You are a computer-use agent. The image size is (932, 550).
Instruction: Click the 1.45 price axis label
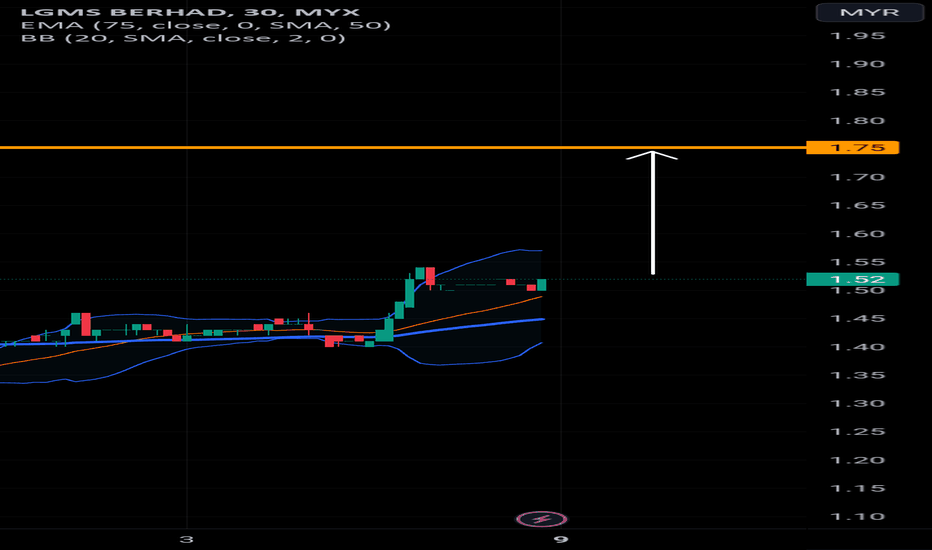tap(857, 319)
